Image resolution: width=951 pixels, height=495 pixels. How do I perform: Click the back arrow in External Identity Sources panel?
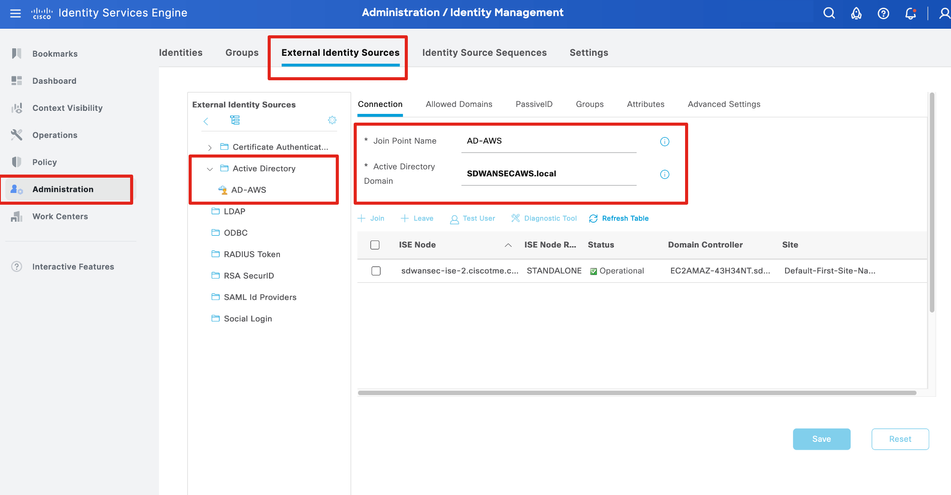[x=206, y=121]
